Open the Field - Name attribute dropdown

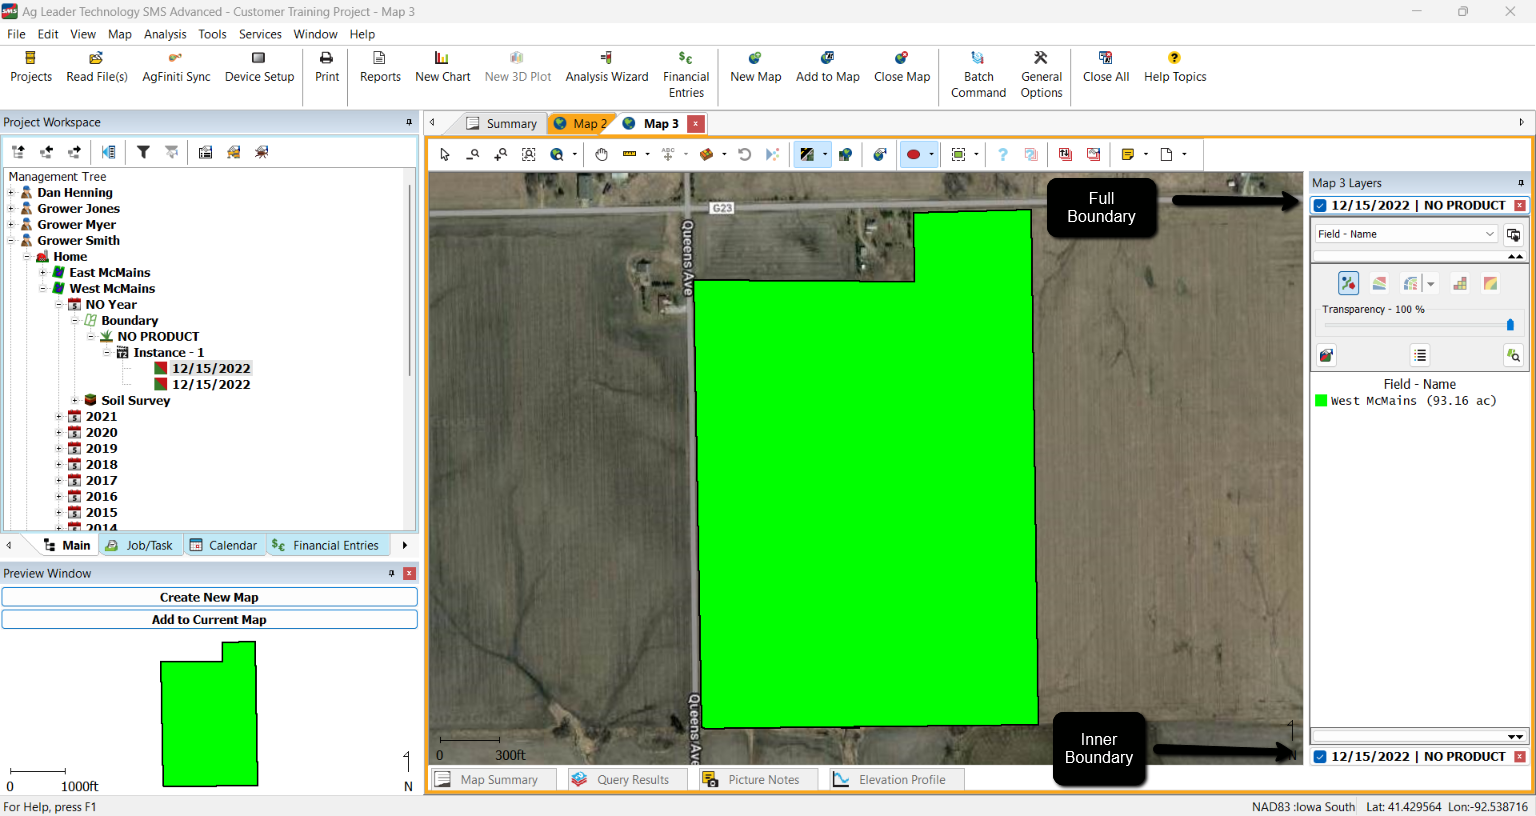pos(1405,234)
